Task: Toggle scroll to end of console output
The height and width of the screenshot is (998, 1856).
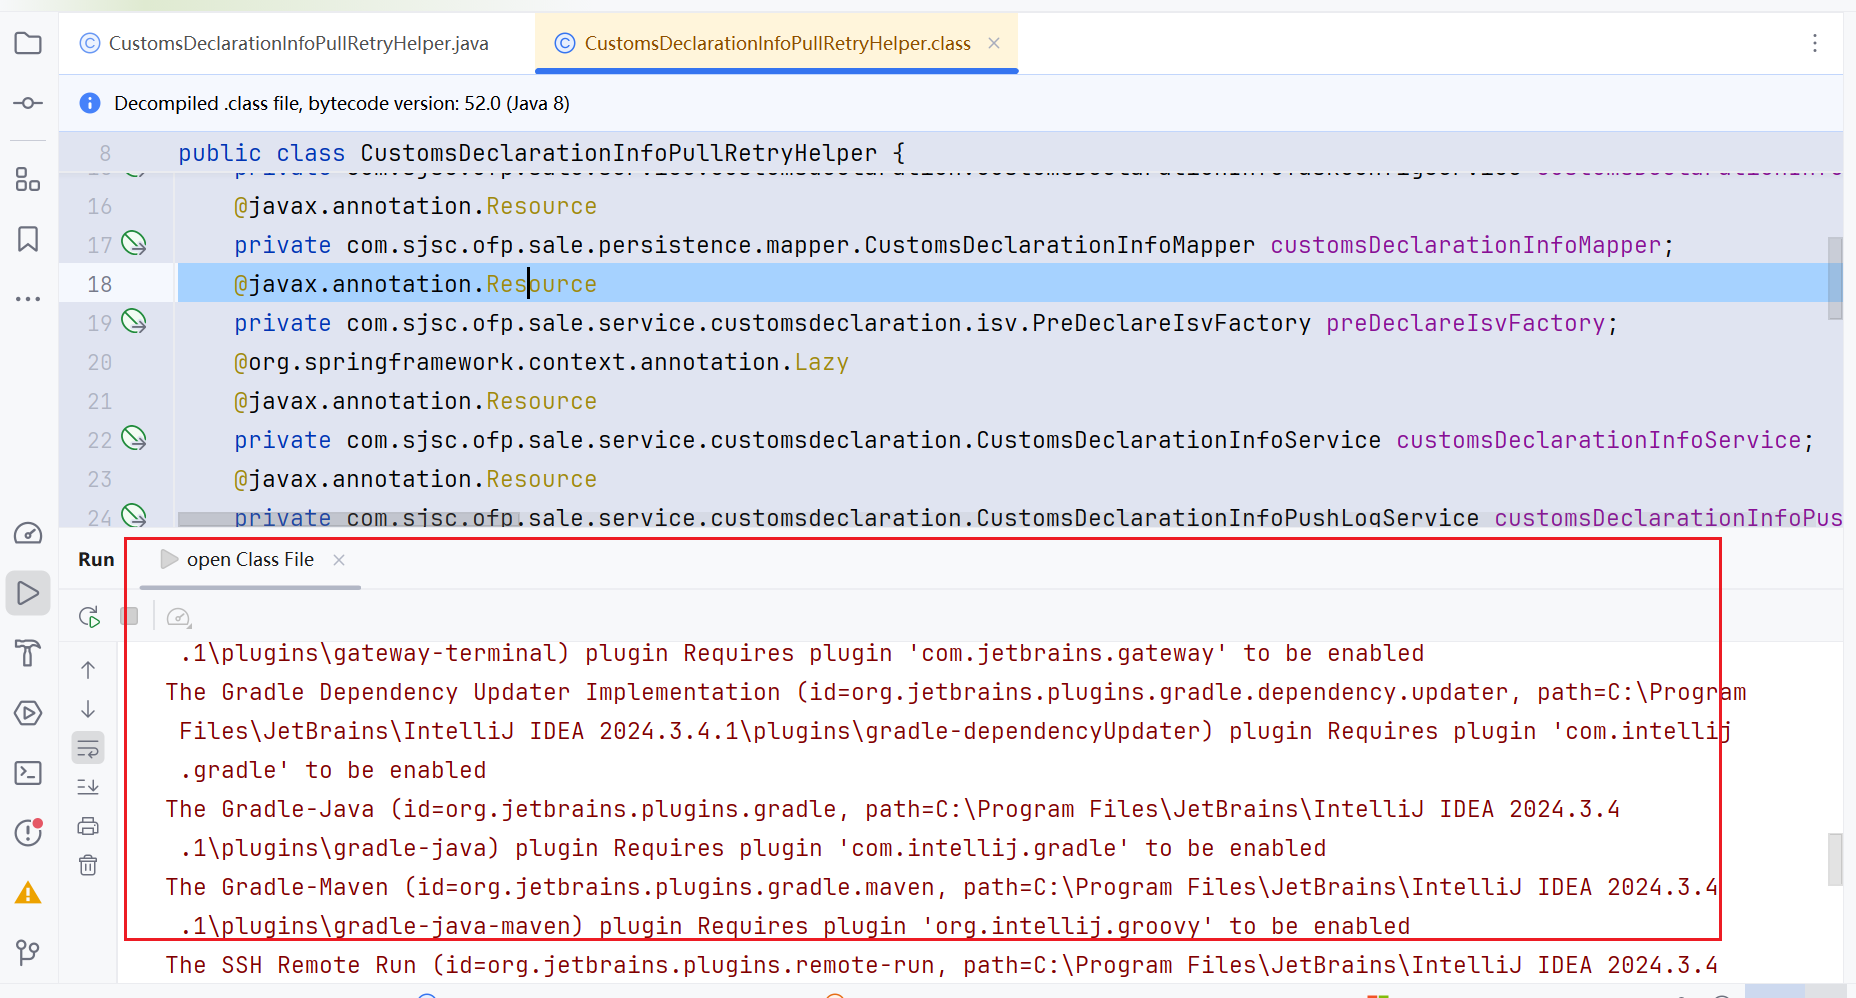Action: pos(88,787)
